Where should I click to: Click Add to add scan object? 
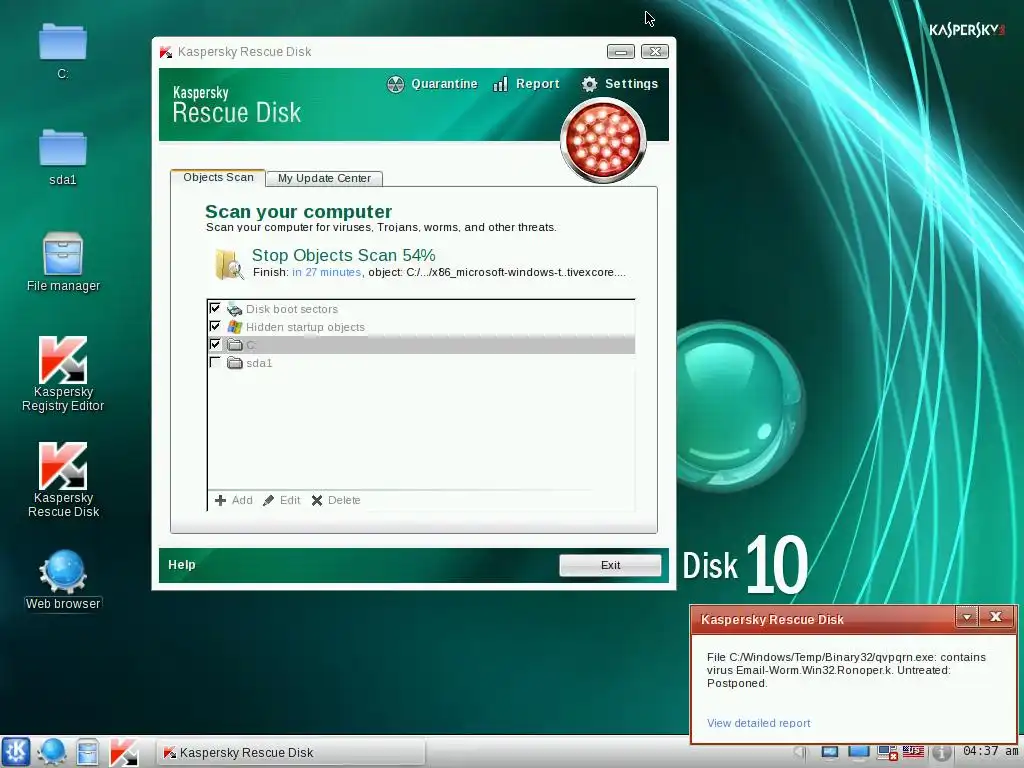point(234,500)
